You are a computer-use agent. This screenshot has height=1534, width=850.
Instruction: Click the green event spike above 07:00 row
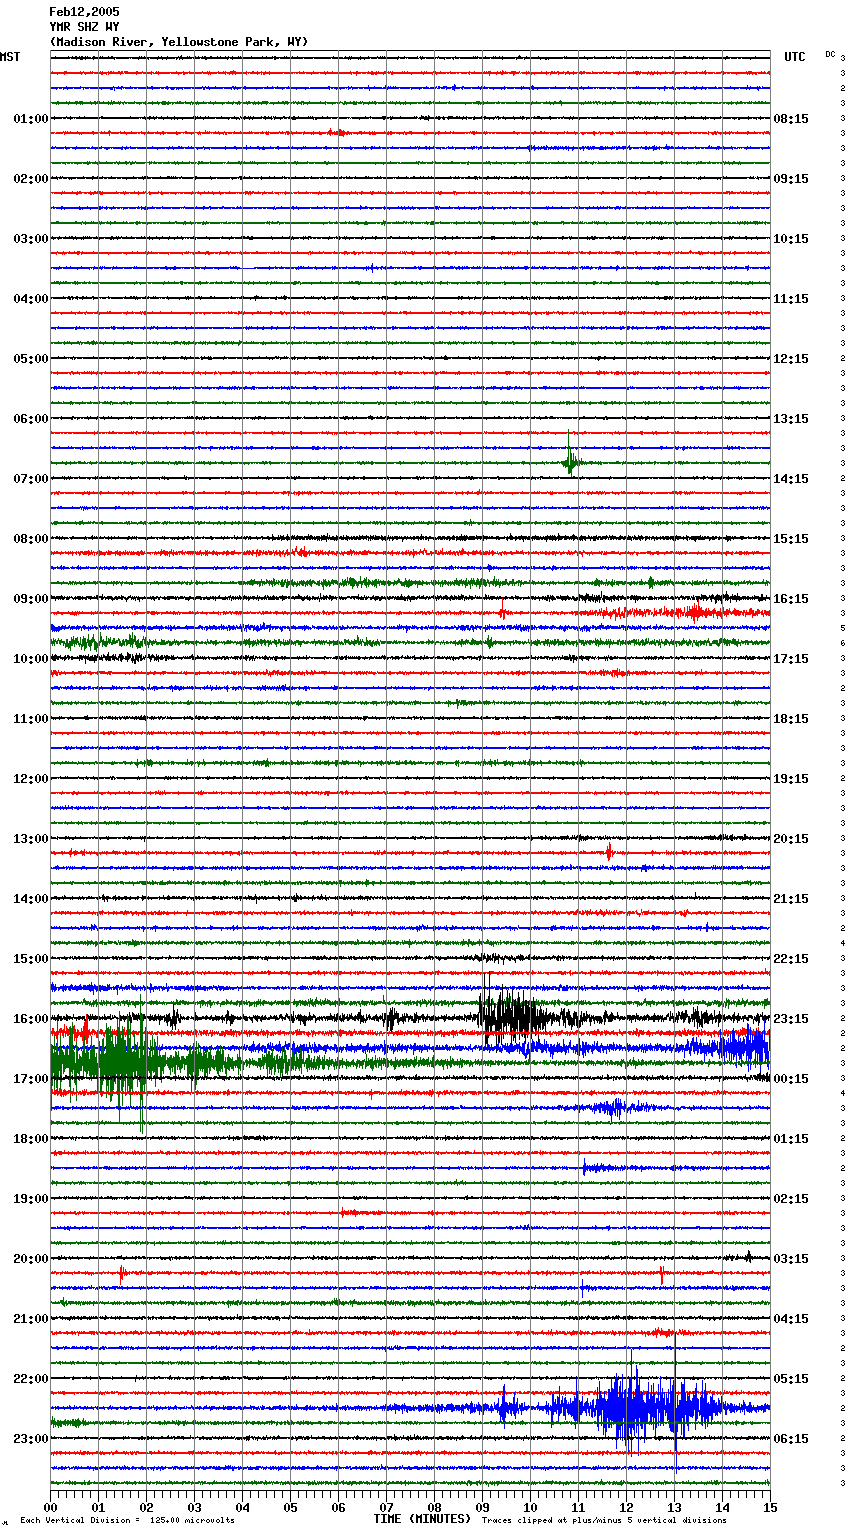click(x=570, y=456)
